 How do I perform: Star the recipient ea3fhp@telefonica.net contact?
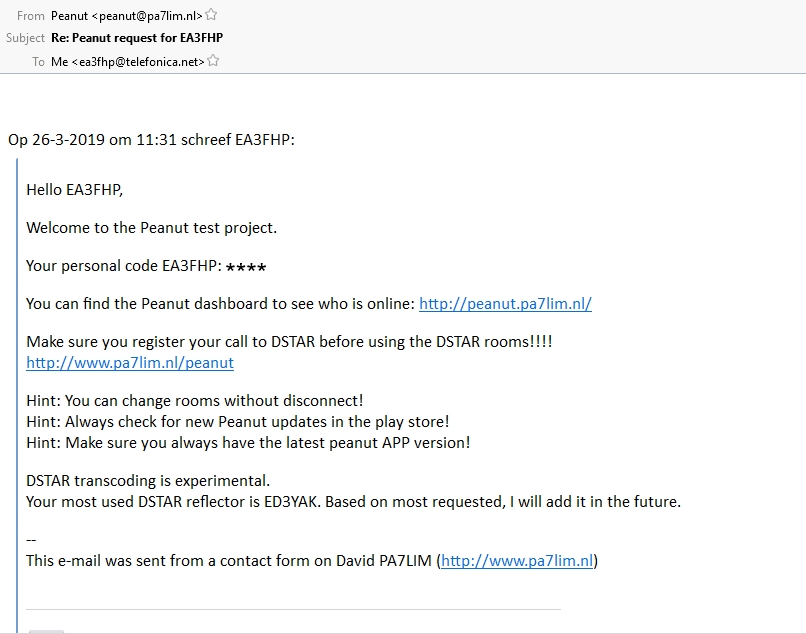[x=214, y=61]
